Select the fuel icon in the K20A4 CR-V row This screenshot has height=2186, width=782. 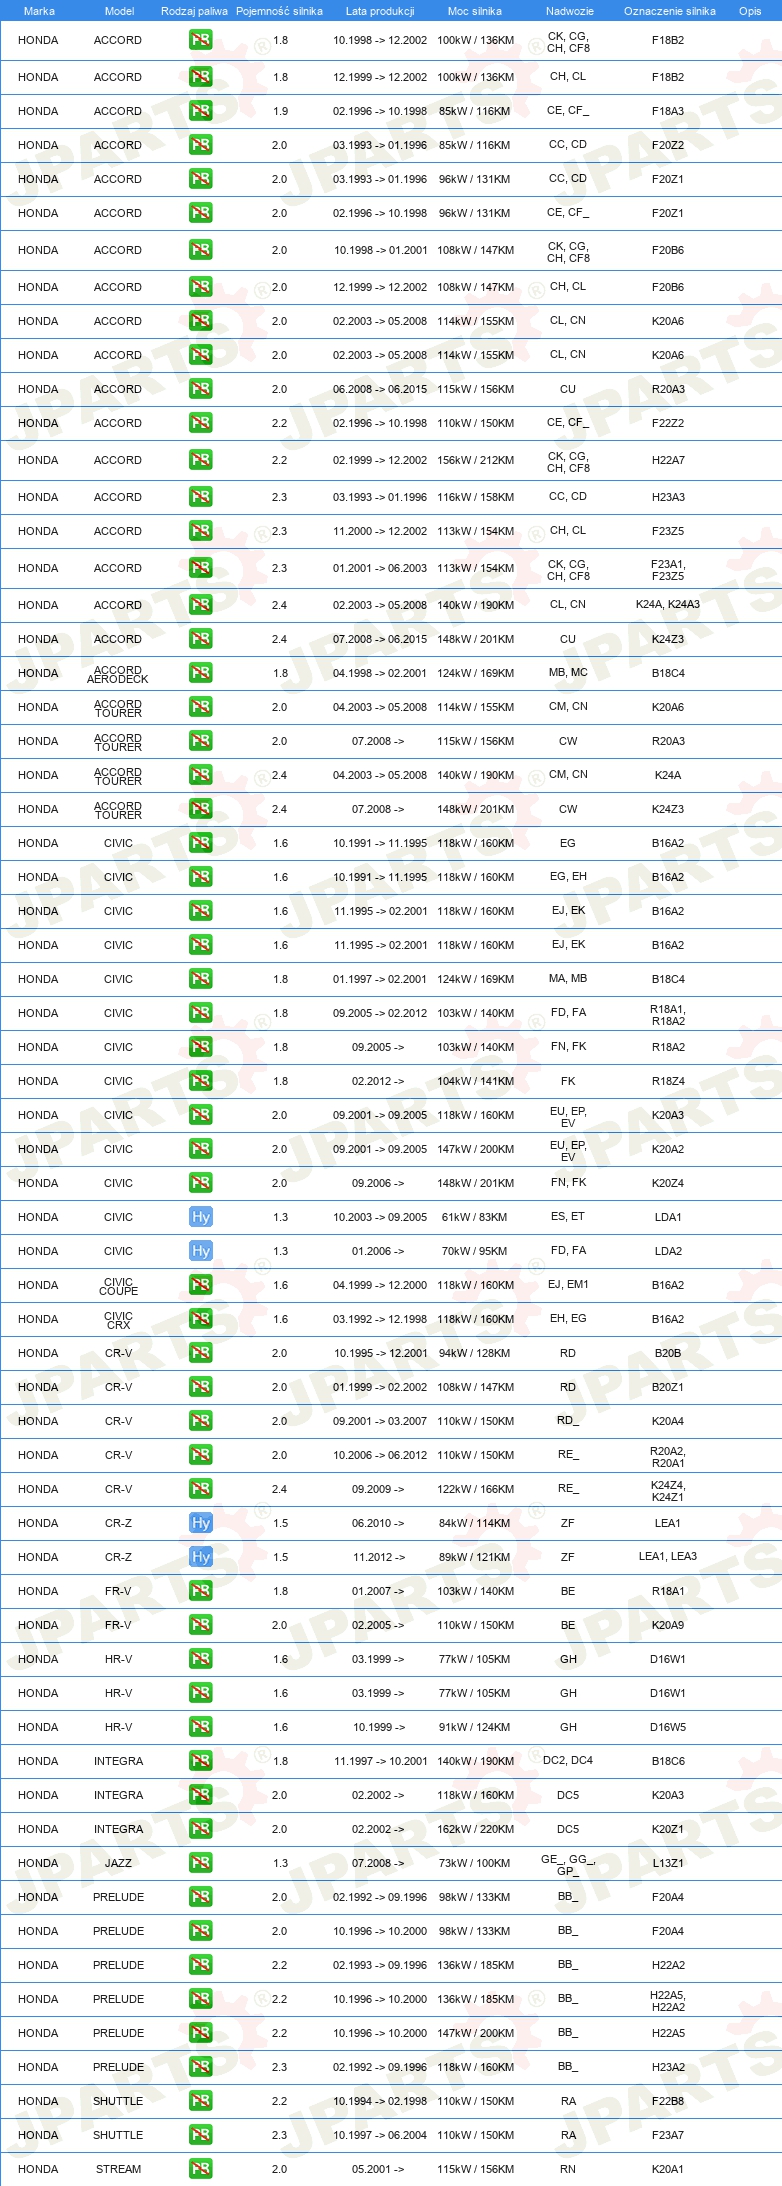(x=201, y=1421)
